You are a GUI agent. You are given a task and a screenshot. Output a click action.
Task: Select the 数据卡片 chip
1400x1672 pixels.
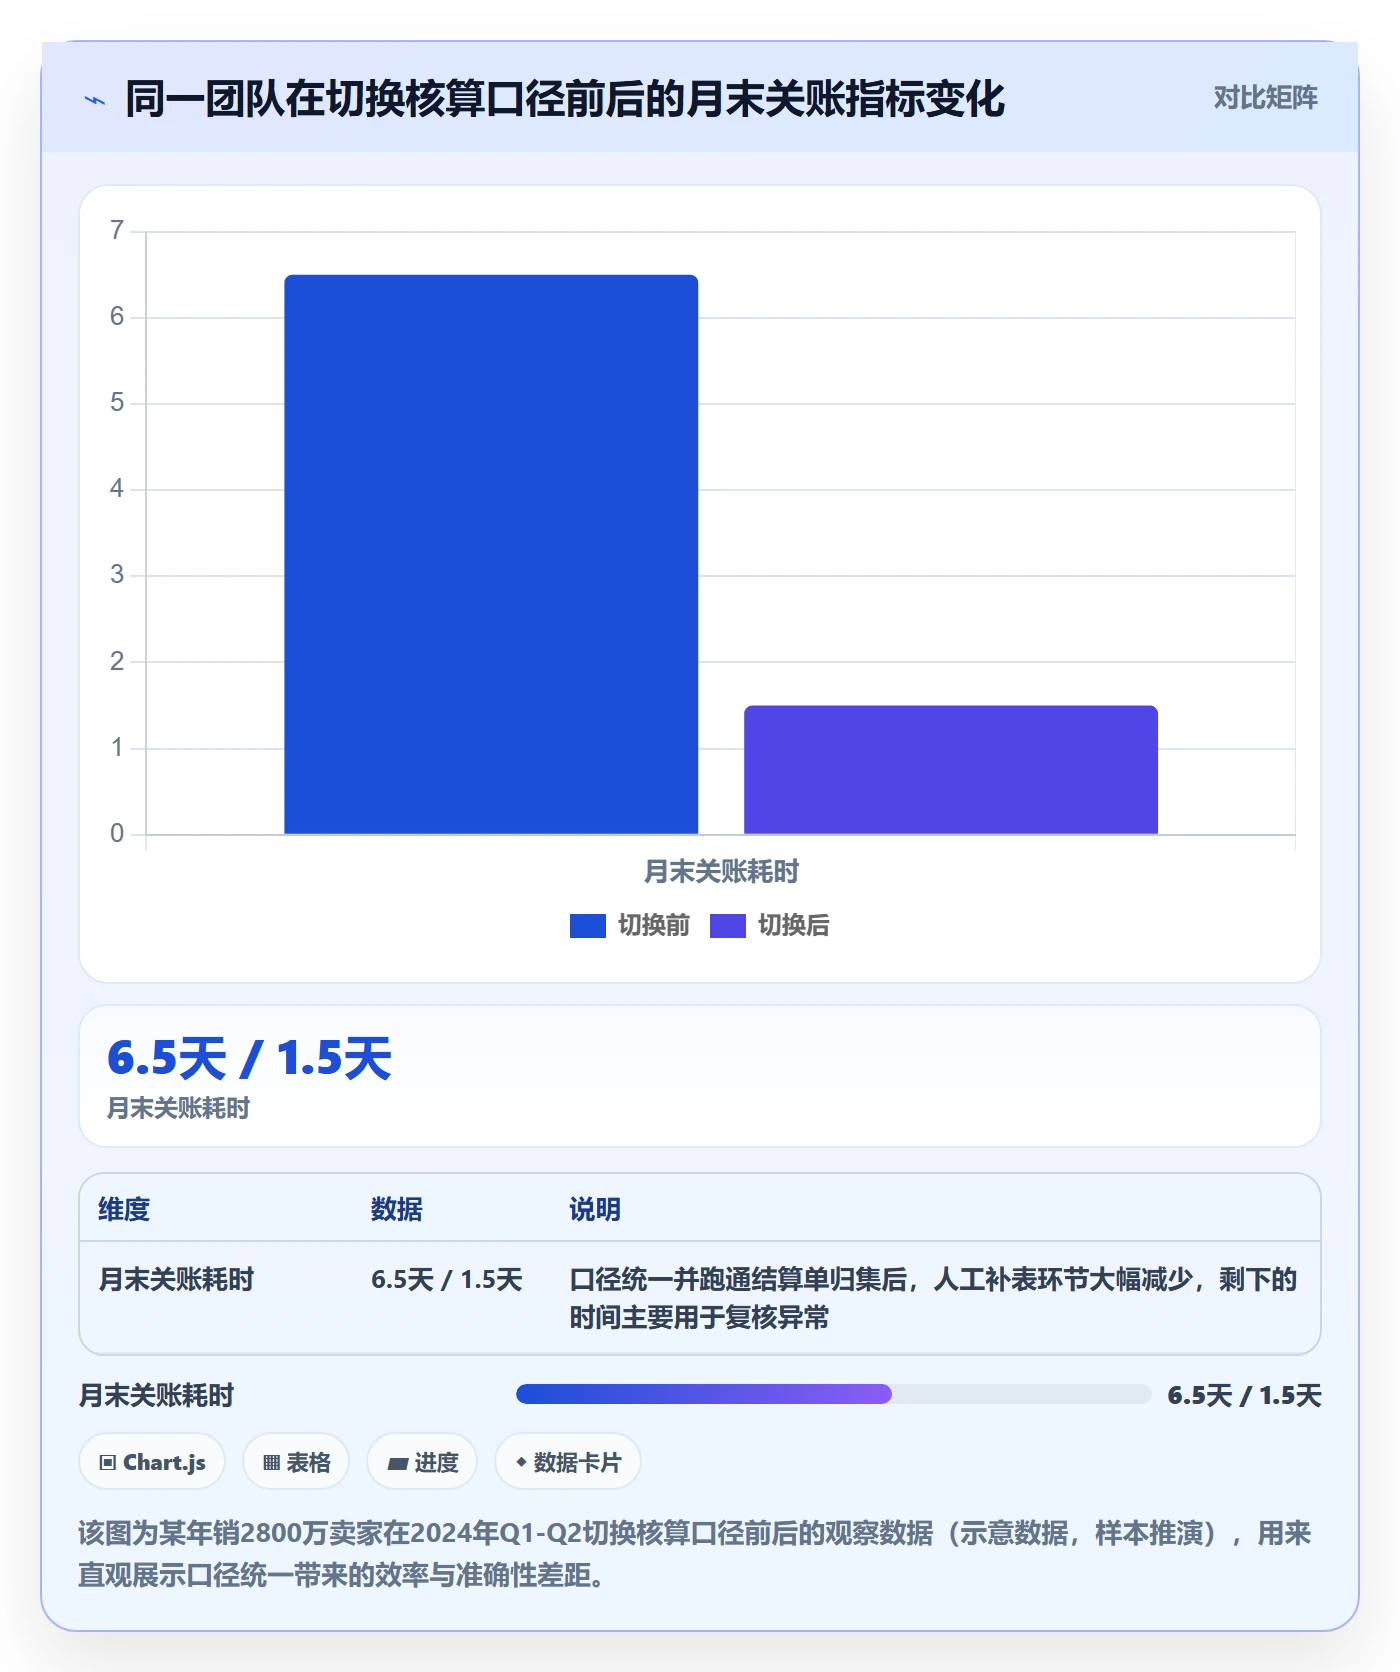click(x=568, y=1462)
